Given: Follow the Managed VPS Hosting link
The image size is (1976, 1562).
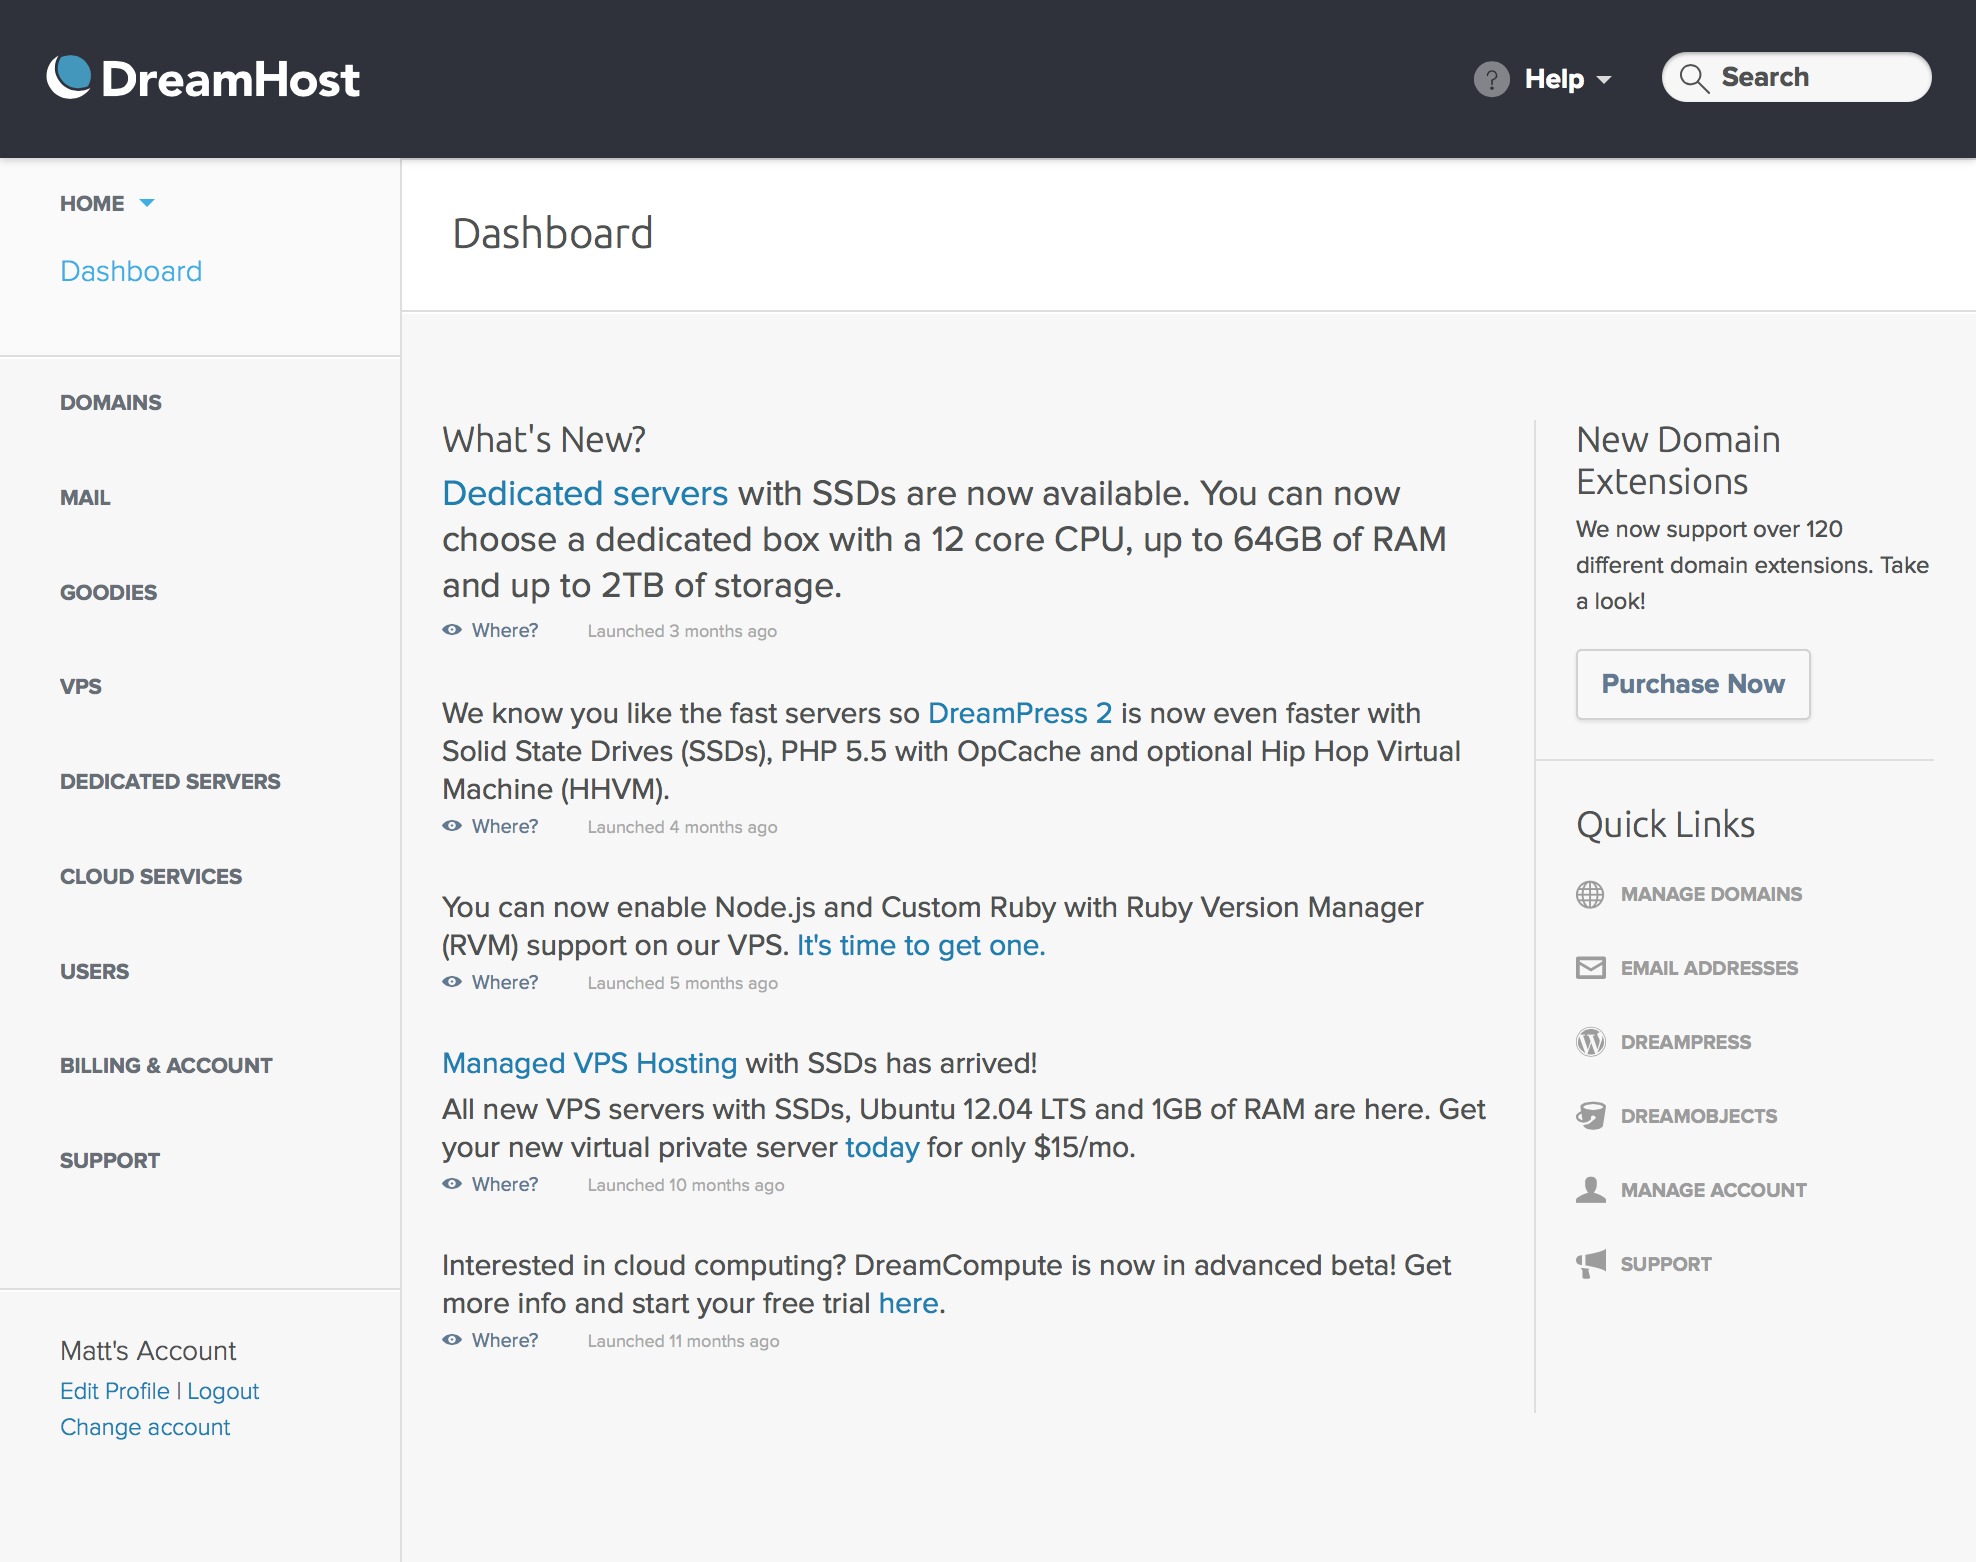Looking at the screenshot, I should pyautogui.click(x=589, y=1063).
